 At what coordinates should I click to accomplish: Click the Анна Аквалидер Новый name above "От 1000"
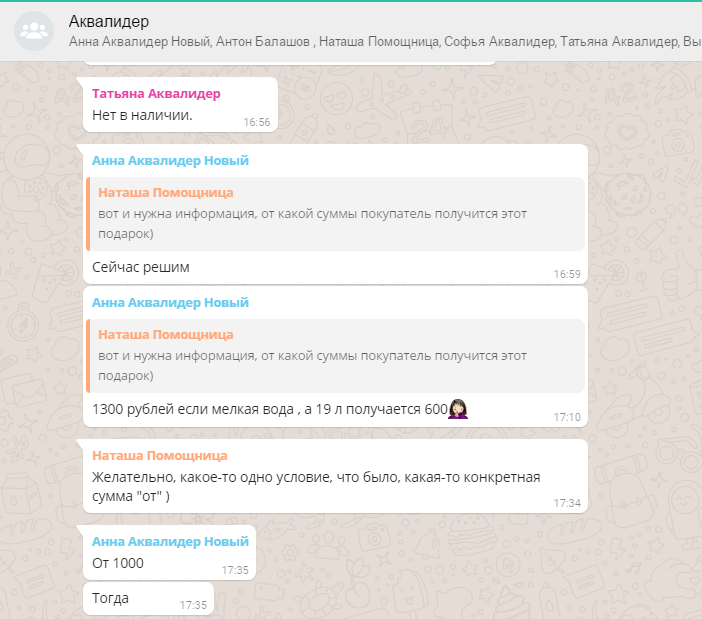click(170, 541)
